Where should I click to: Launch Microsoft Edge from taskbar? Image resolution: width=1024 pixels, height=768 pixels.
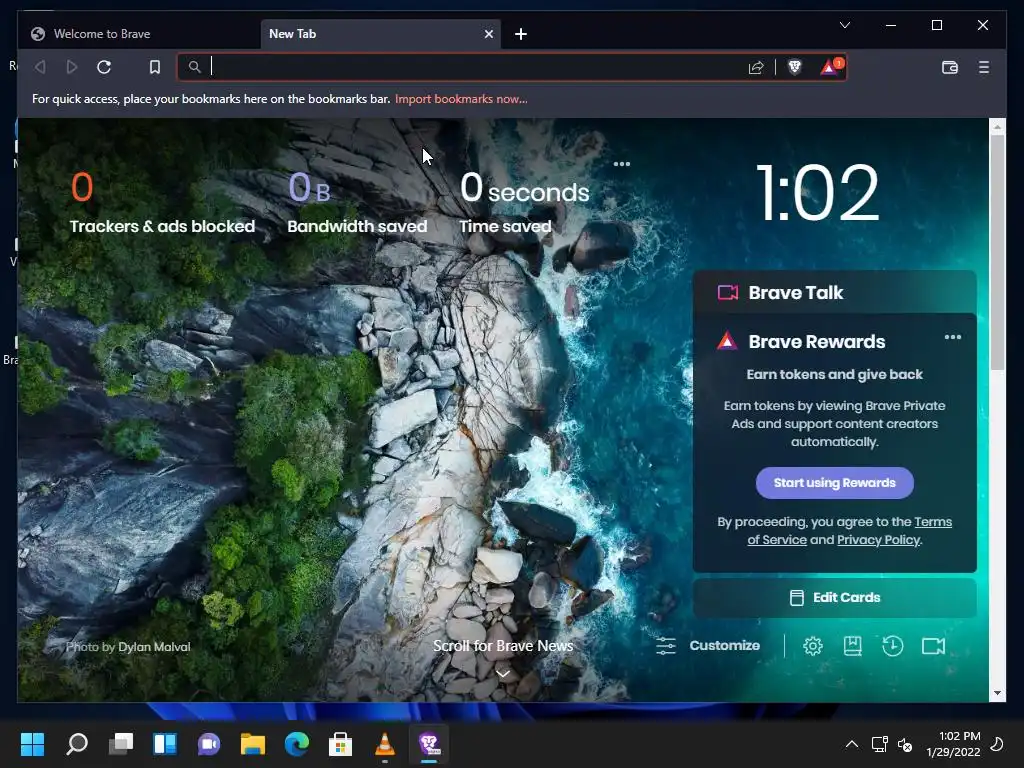[x=296, y=744]
